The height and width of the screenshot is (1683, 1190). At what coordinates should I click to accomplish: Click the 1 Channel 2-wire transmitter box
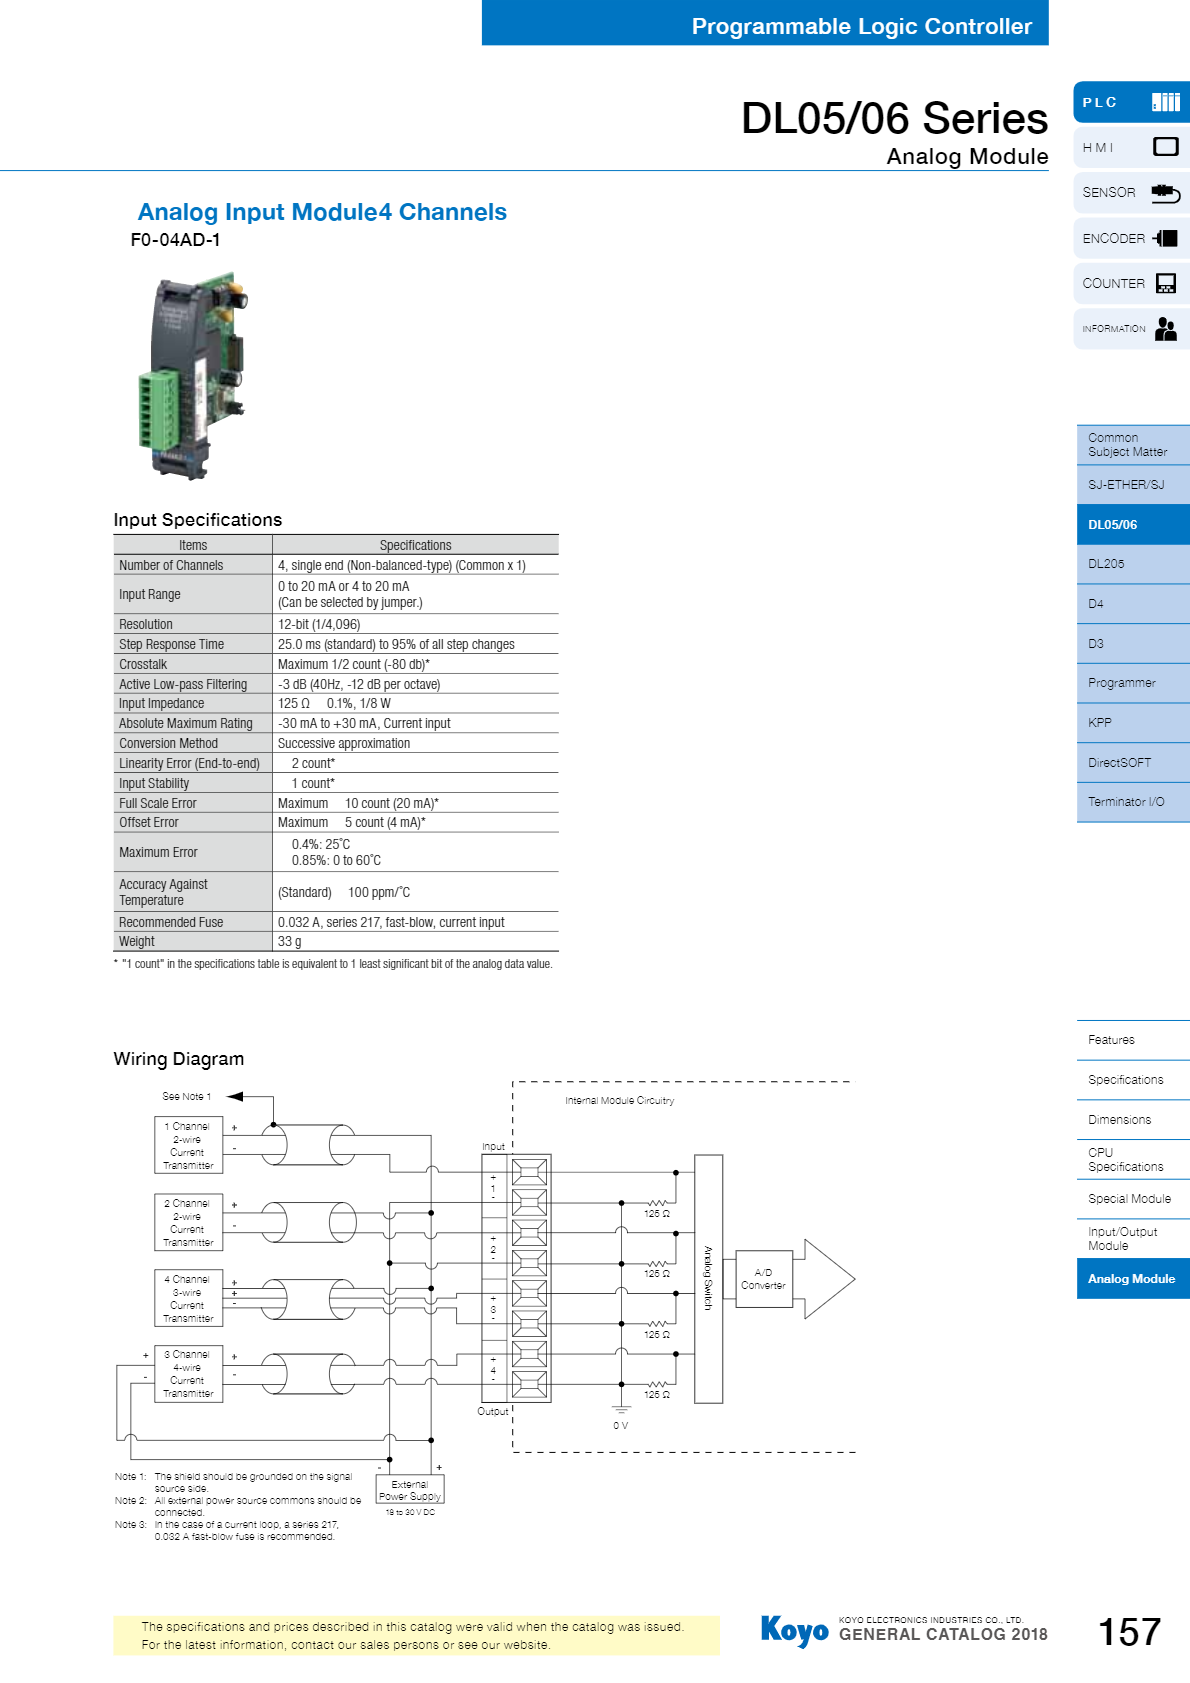click(188, 1146)
